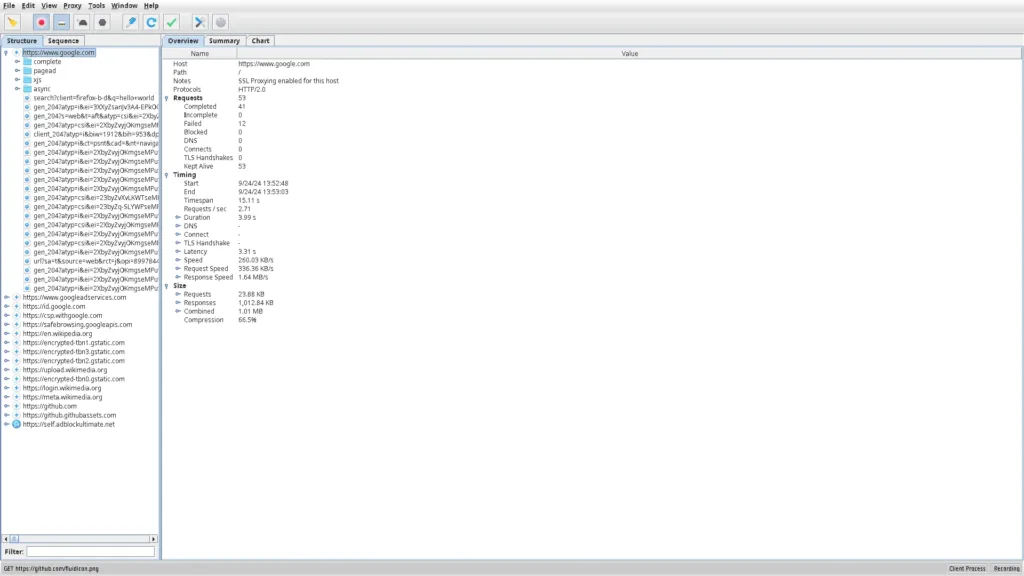This screenshot has height=576, width=1024.
Task: Click the host icon beside en.wikipedia.org
Action: pyautogui.click(x=16, y=334)
